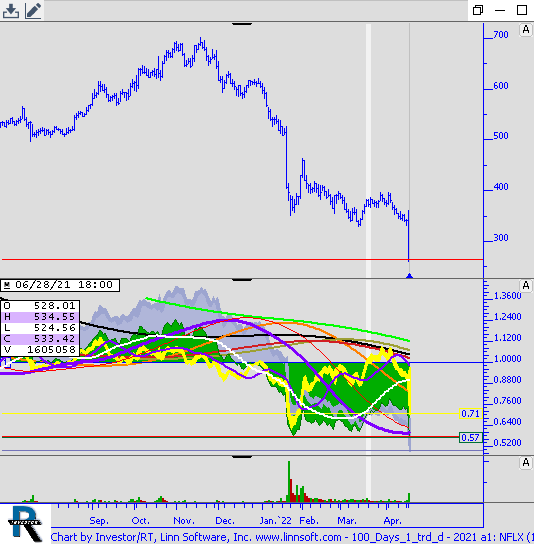Click the 06/28/21 18:00 date box

click(60, 285)
